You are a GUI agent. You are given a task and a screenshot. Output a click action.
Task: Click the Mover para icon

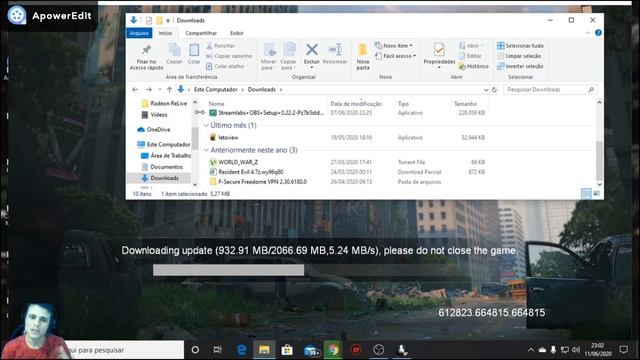coord(269,56)
